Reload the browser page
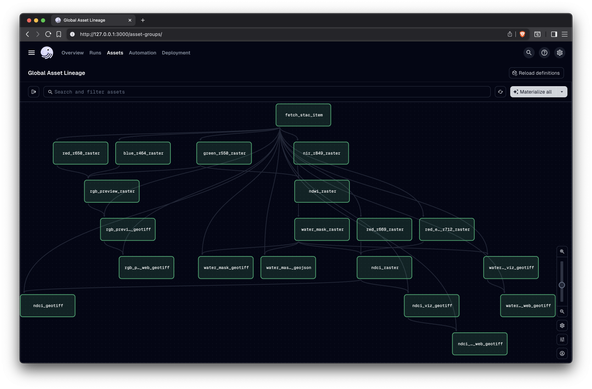Viewport: 592px width, 389px height. 48,34
